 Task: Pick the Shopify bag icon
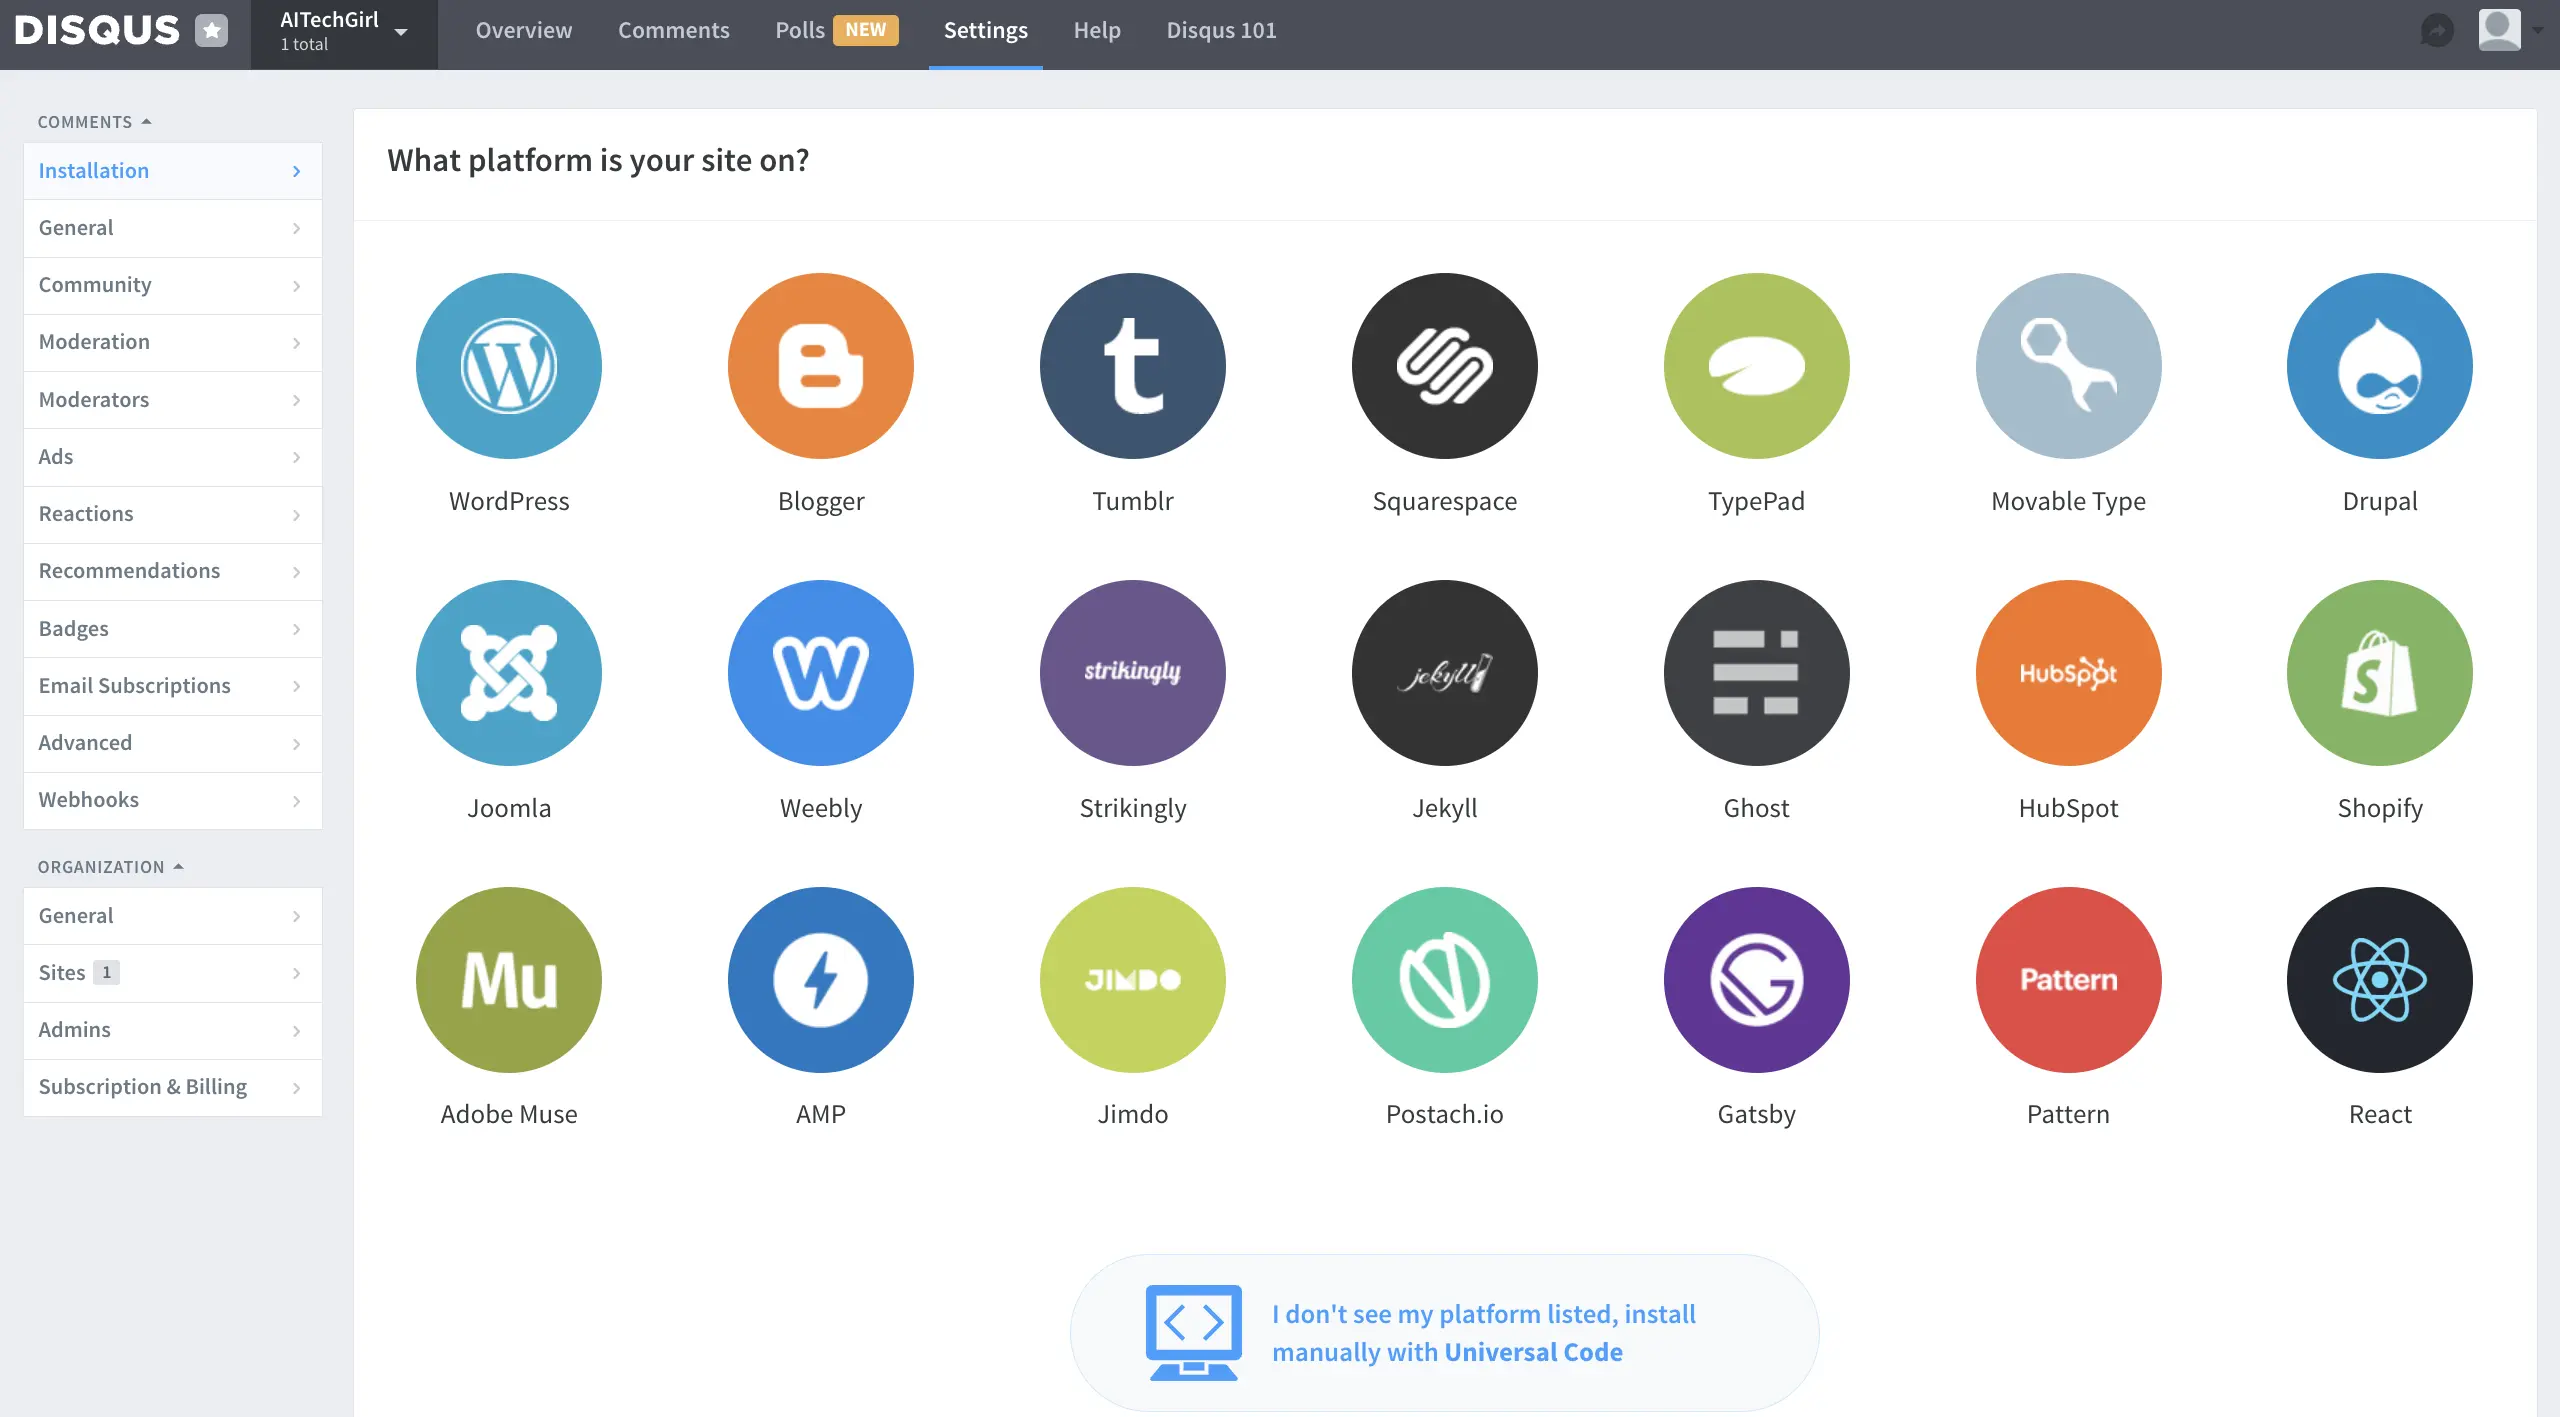coord(2380,673)
